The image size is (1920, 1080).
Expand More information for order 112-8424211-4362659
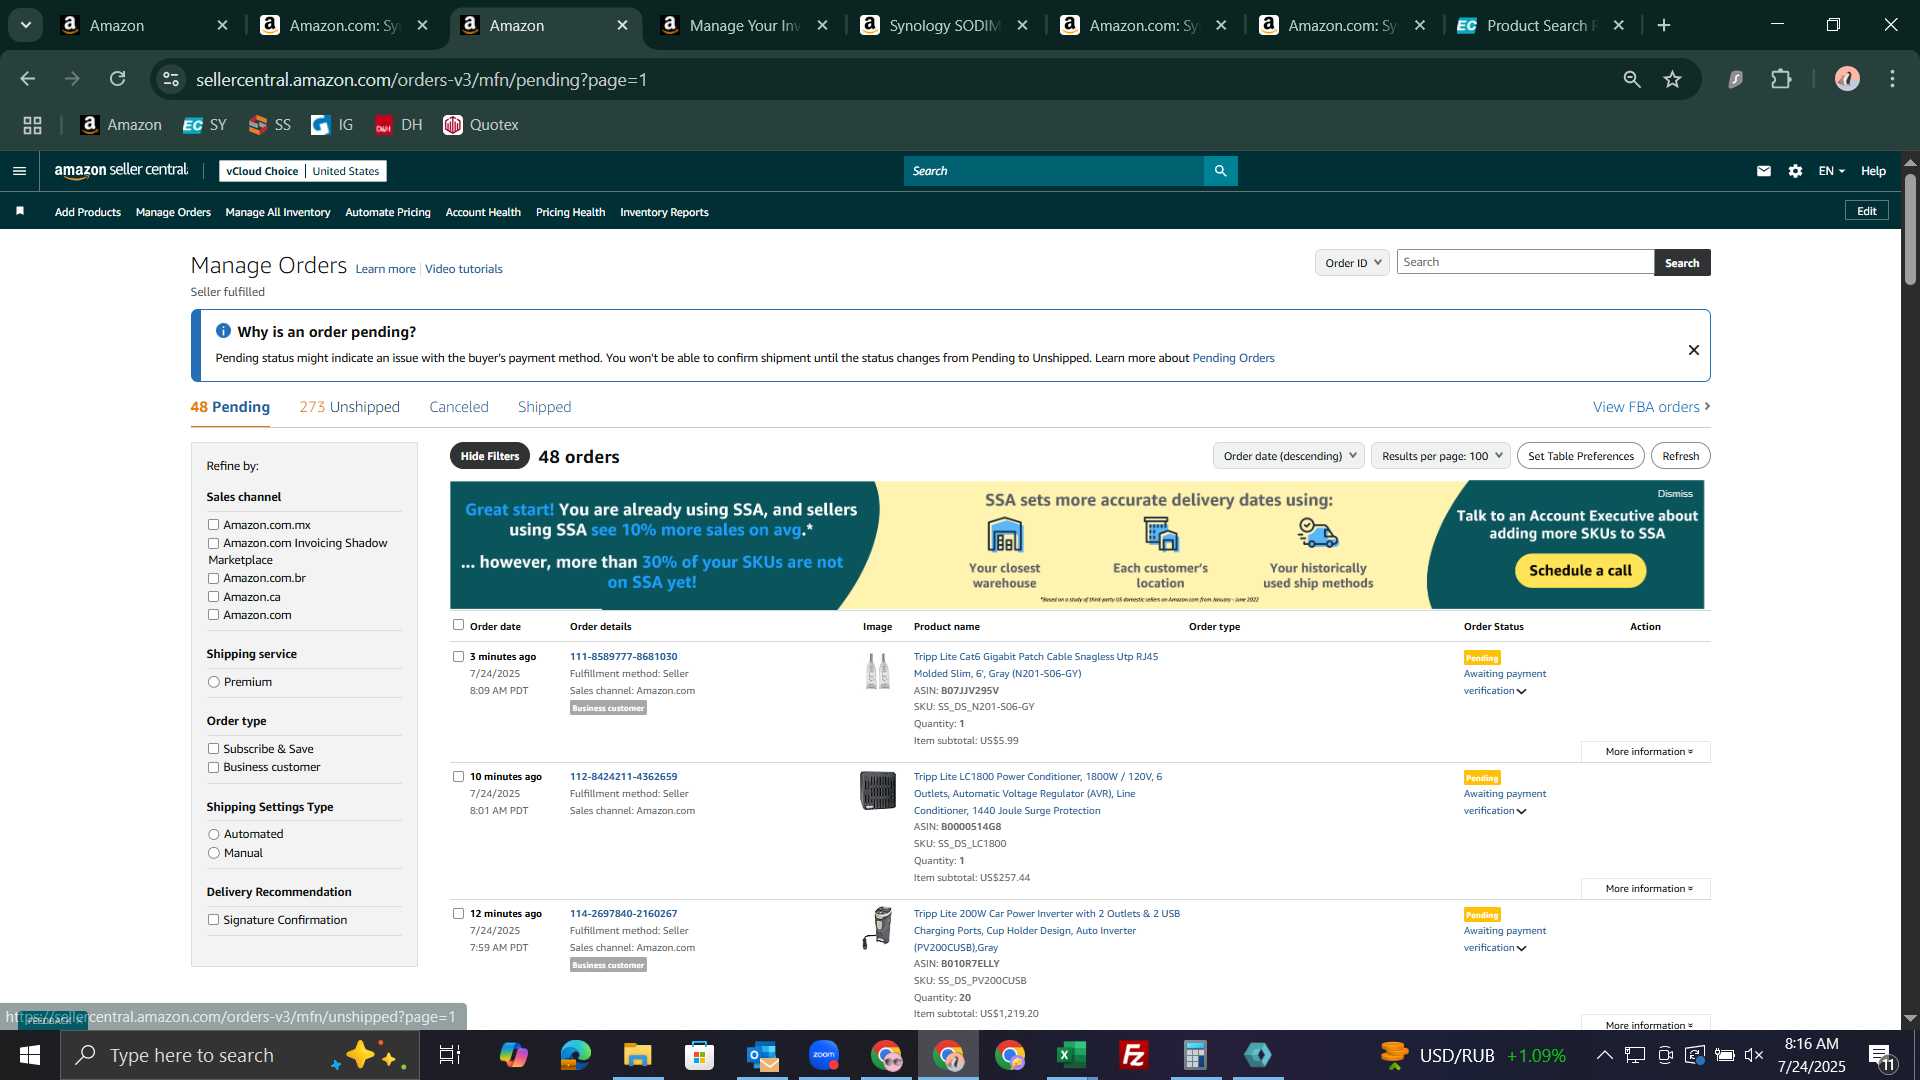(x=1647, y=888)
